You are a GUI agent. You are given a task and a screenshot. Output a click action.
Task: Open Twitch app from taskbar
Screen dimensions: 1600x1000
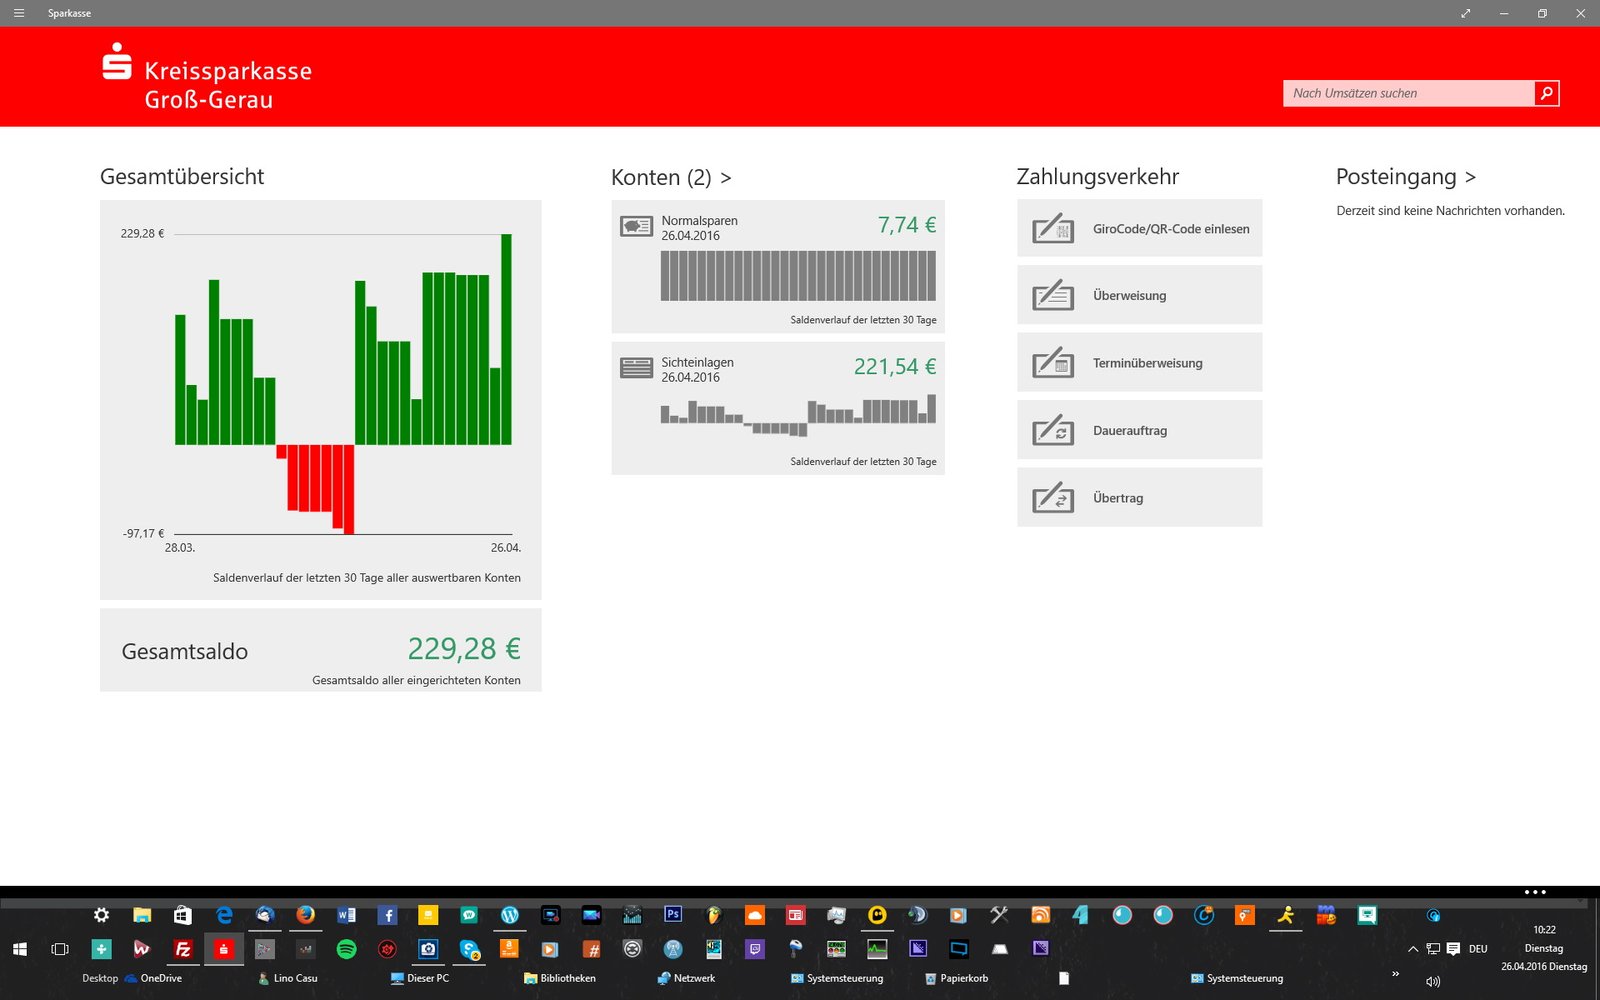click(755, 949)
